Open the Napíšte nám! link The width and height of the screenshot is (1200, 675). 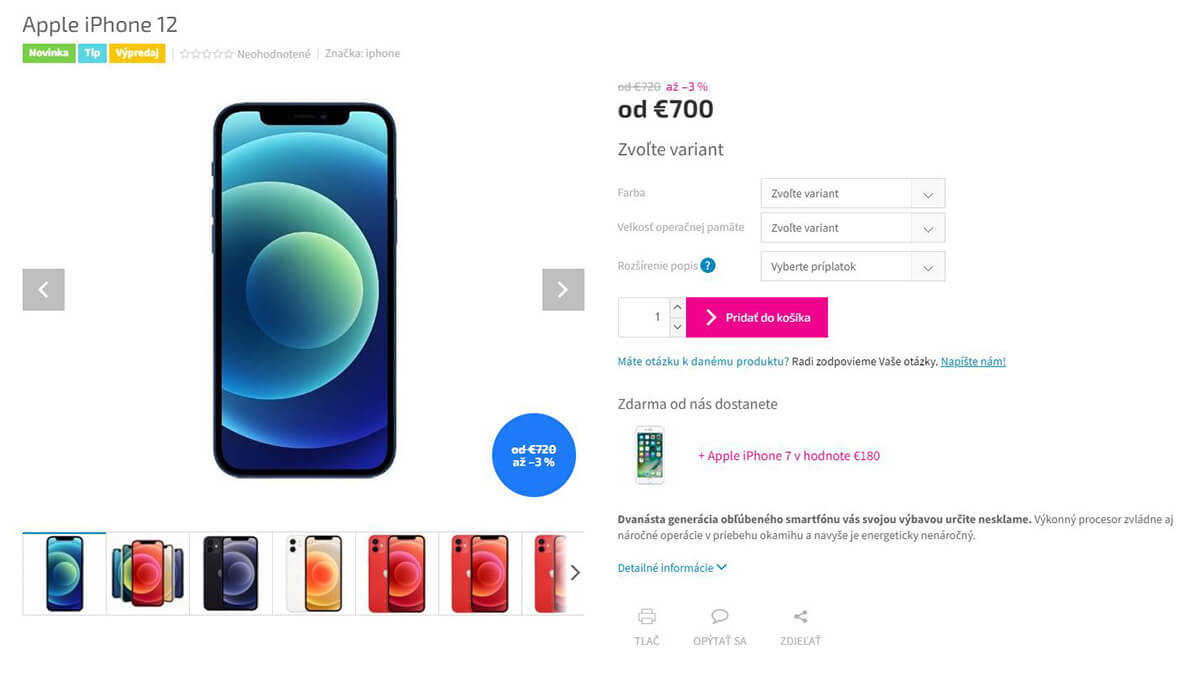tap(973, 362)
